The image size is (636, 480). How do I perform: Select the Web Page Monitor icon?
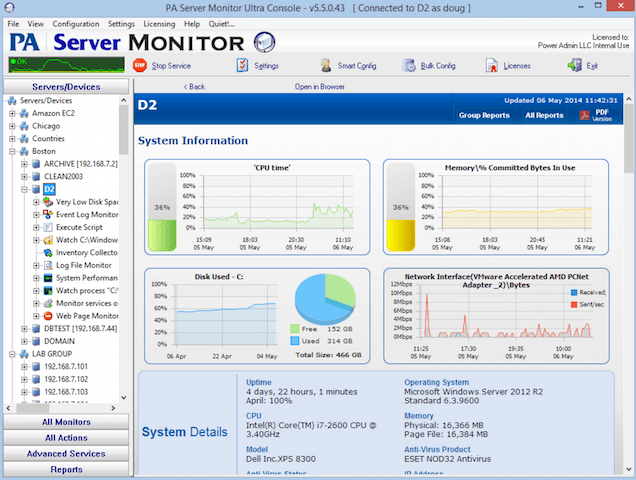[x=48, y=316]
